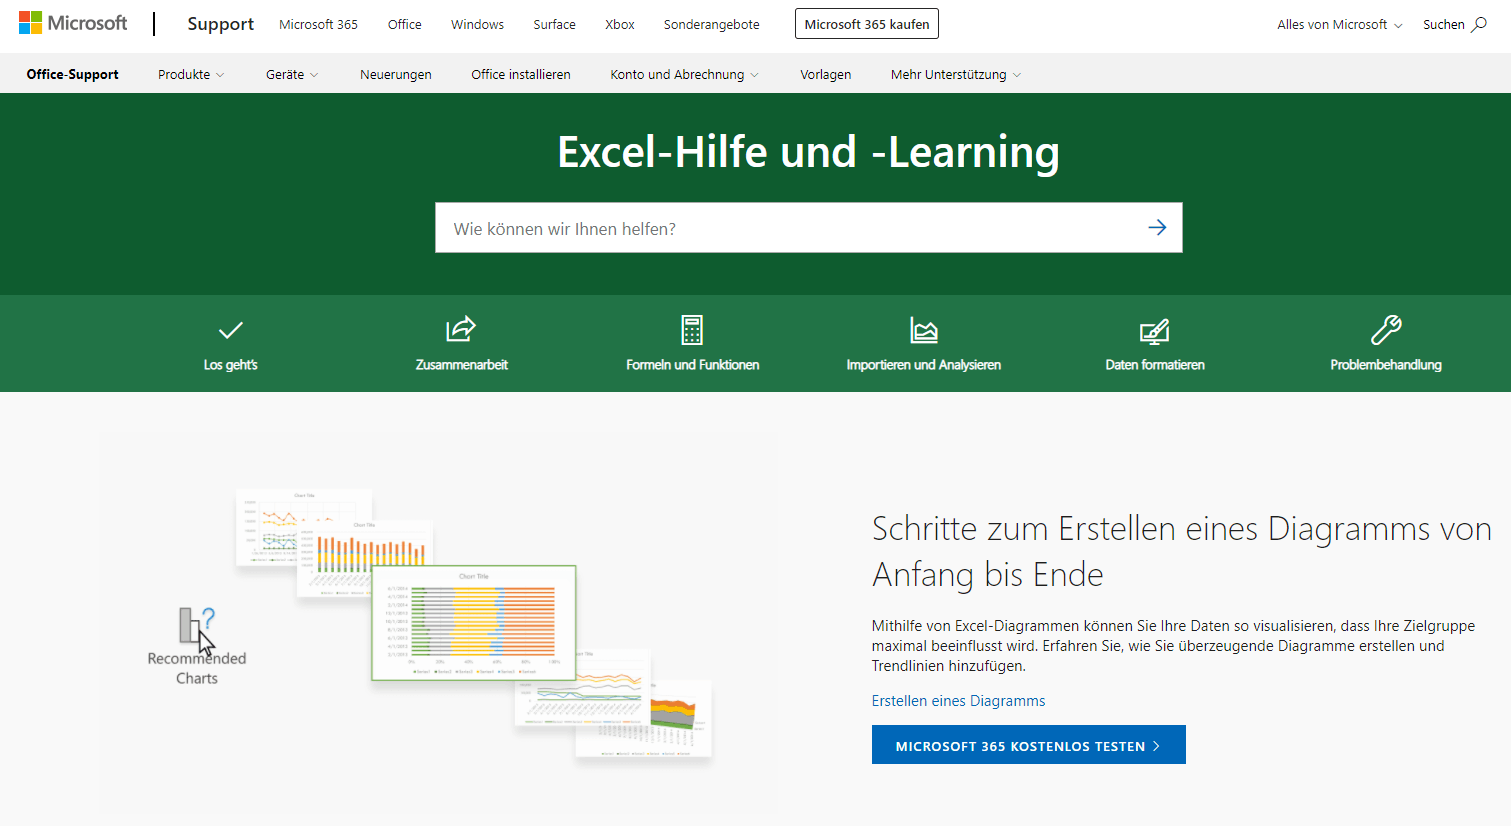Click the Formeln und Funktionen calculator icon
Image resolution: width=1511 pixels, height=826 pixels.
[x=692, y=330]
